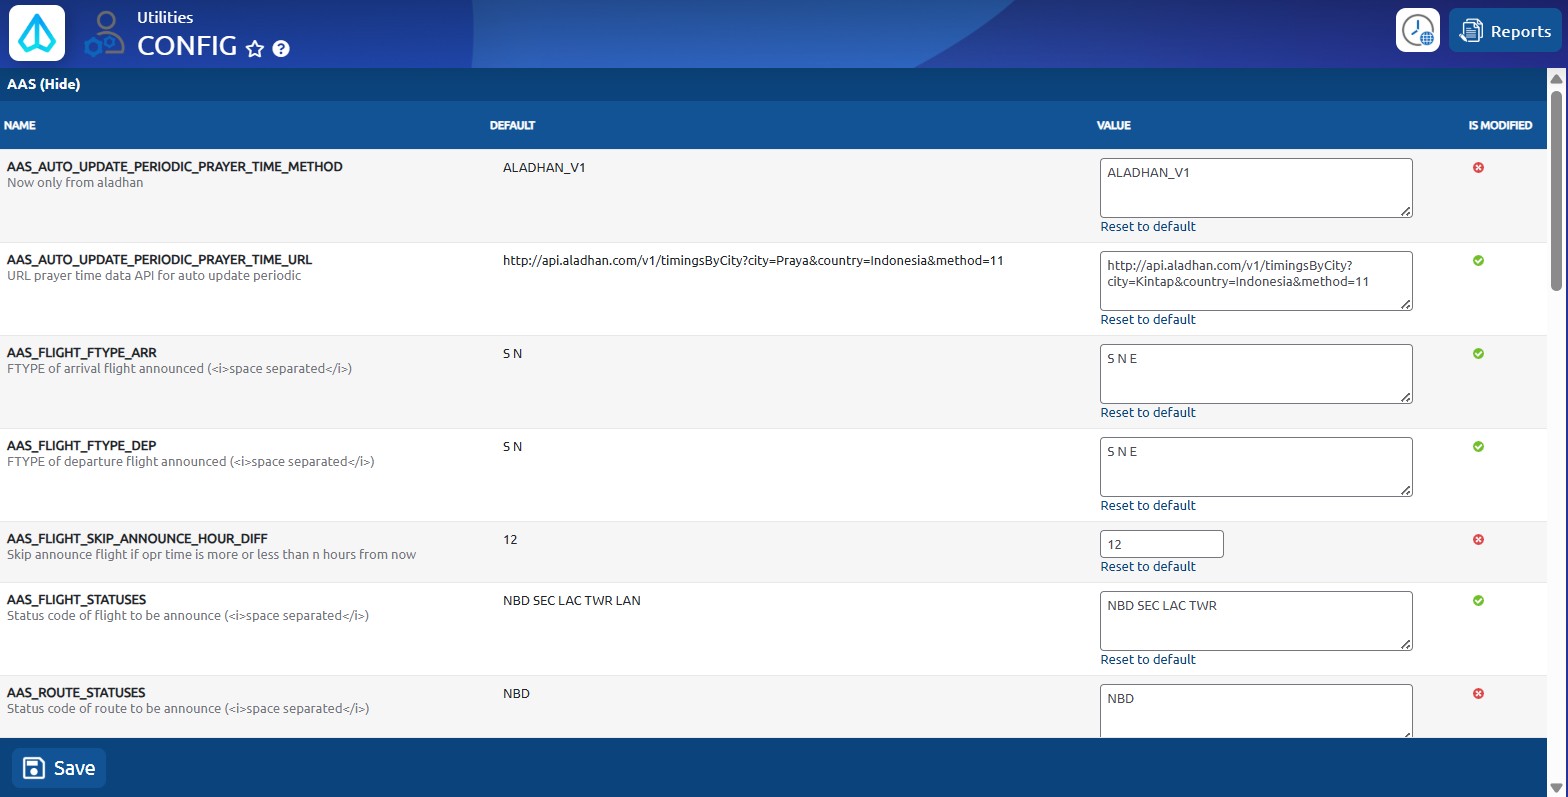
Task: Click the clock globe icon in header
Action: (x=1417, y=31)
